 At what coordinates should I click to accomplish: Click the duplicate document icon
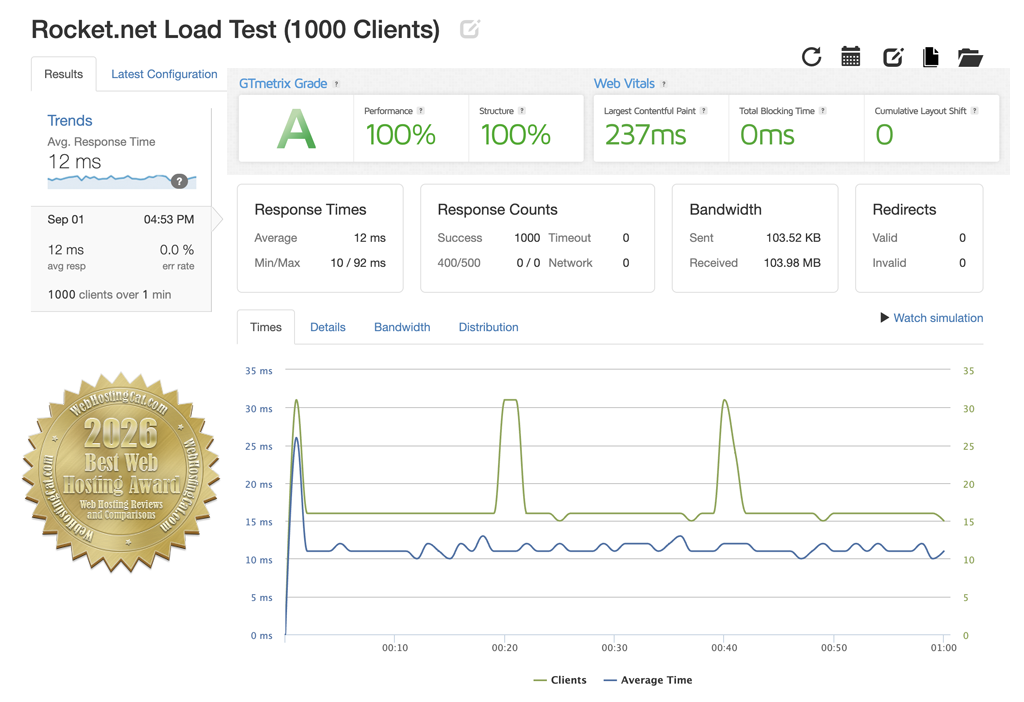[x=931, y=57]
